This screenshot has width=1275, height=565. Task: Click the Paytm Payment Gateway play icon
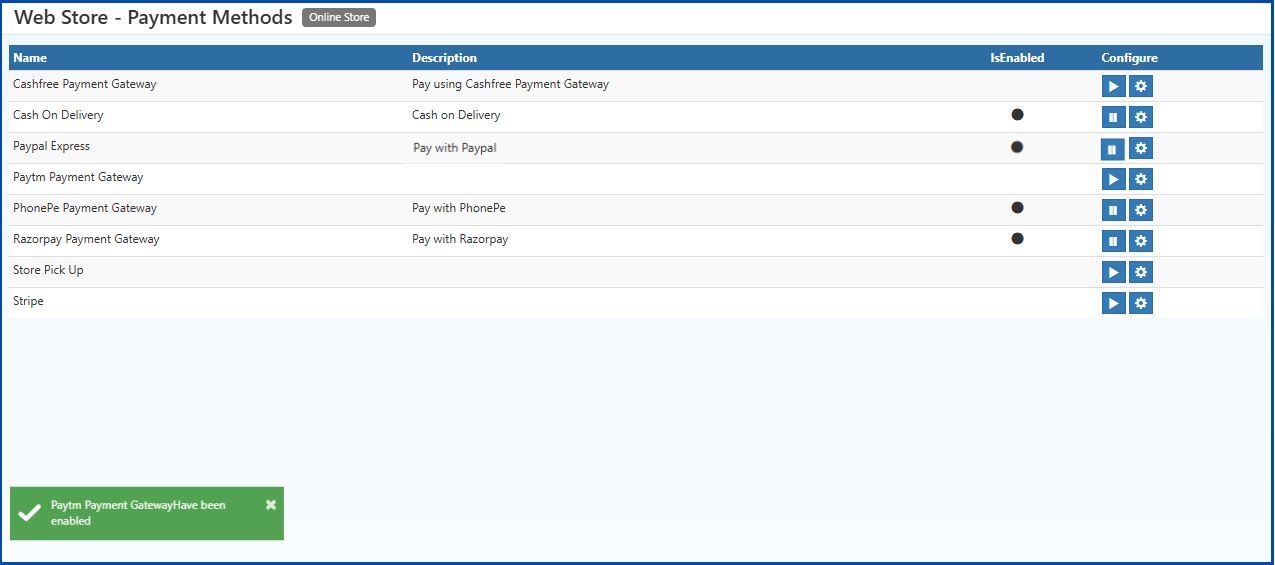(1114, 179)
